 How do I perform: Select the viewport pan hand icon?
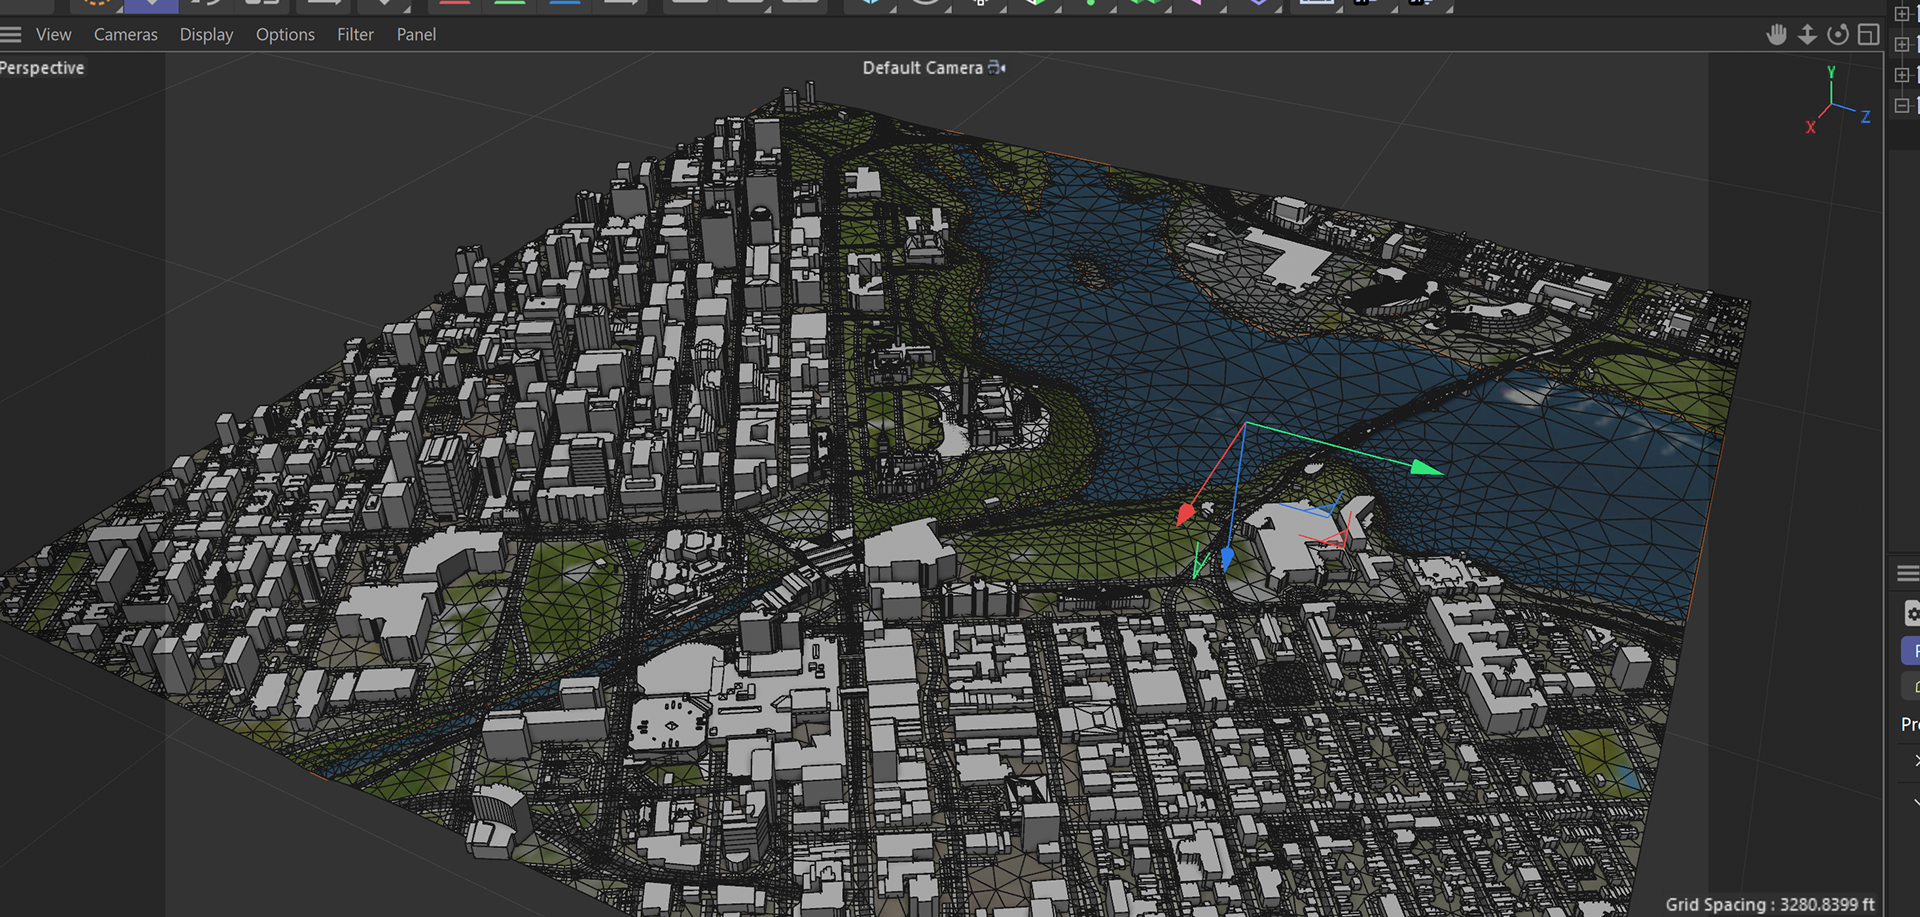point(1776,35)
